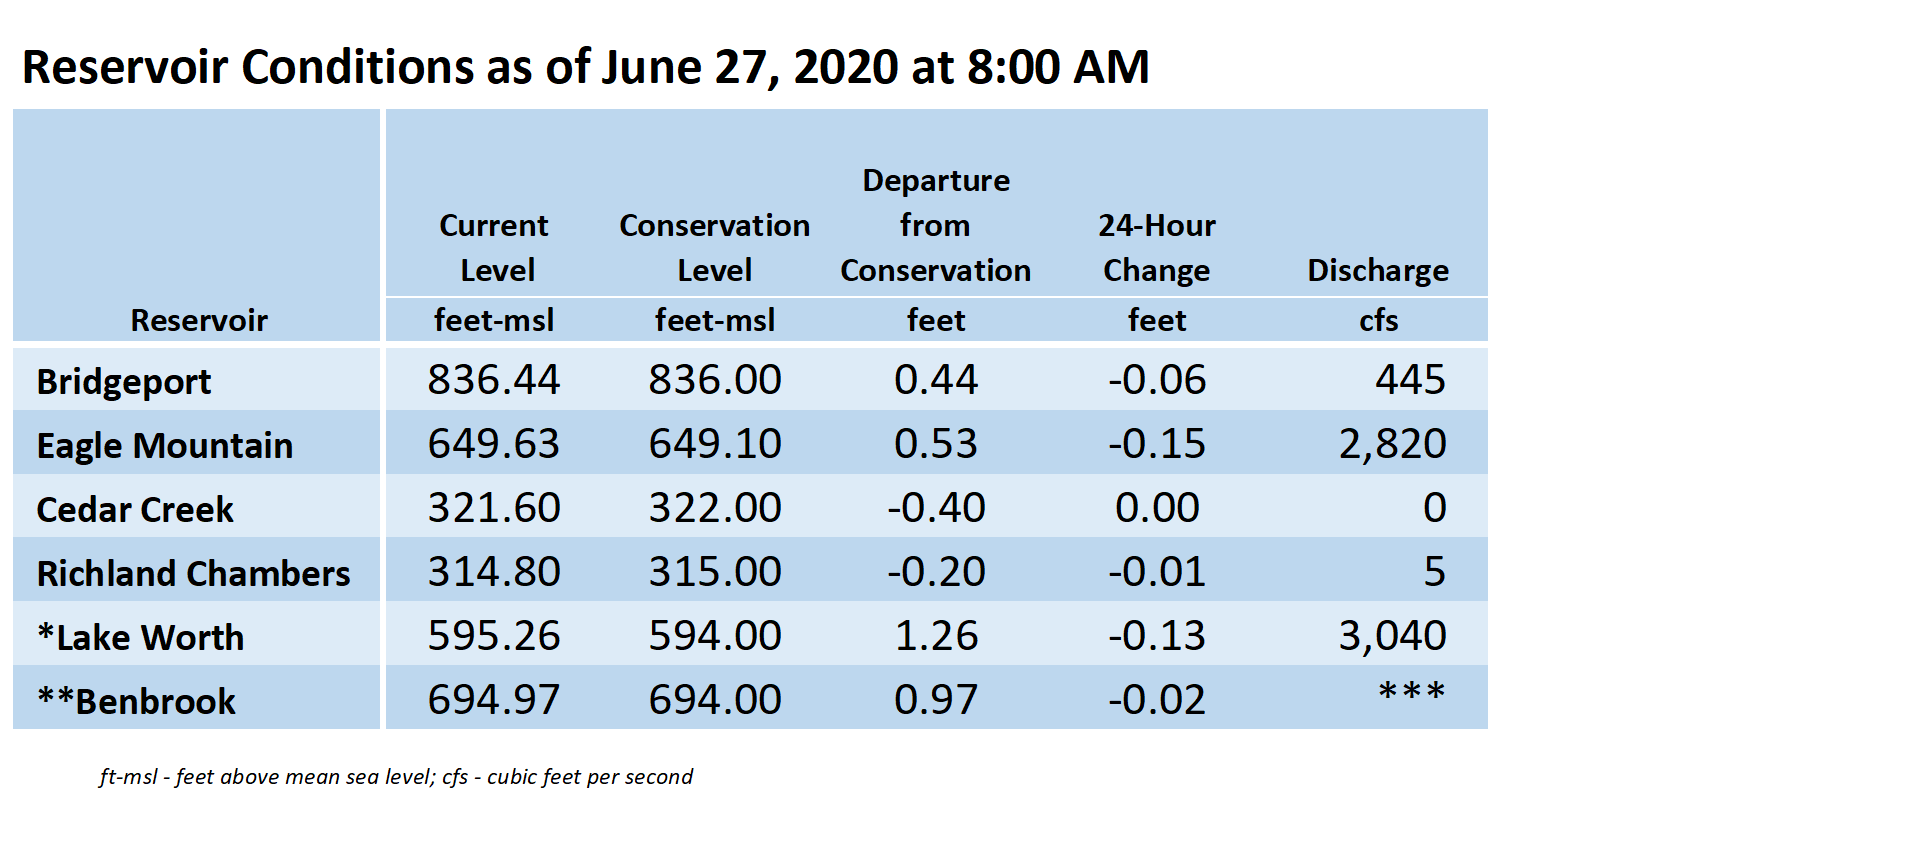Click Cedar Creek departure value -0.40
The height and width of the screenshot is (866, 1911).
tap(936, 508)
